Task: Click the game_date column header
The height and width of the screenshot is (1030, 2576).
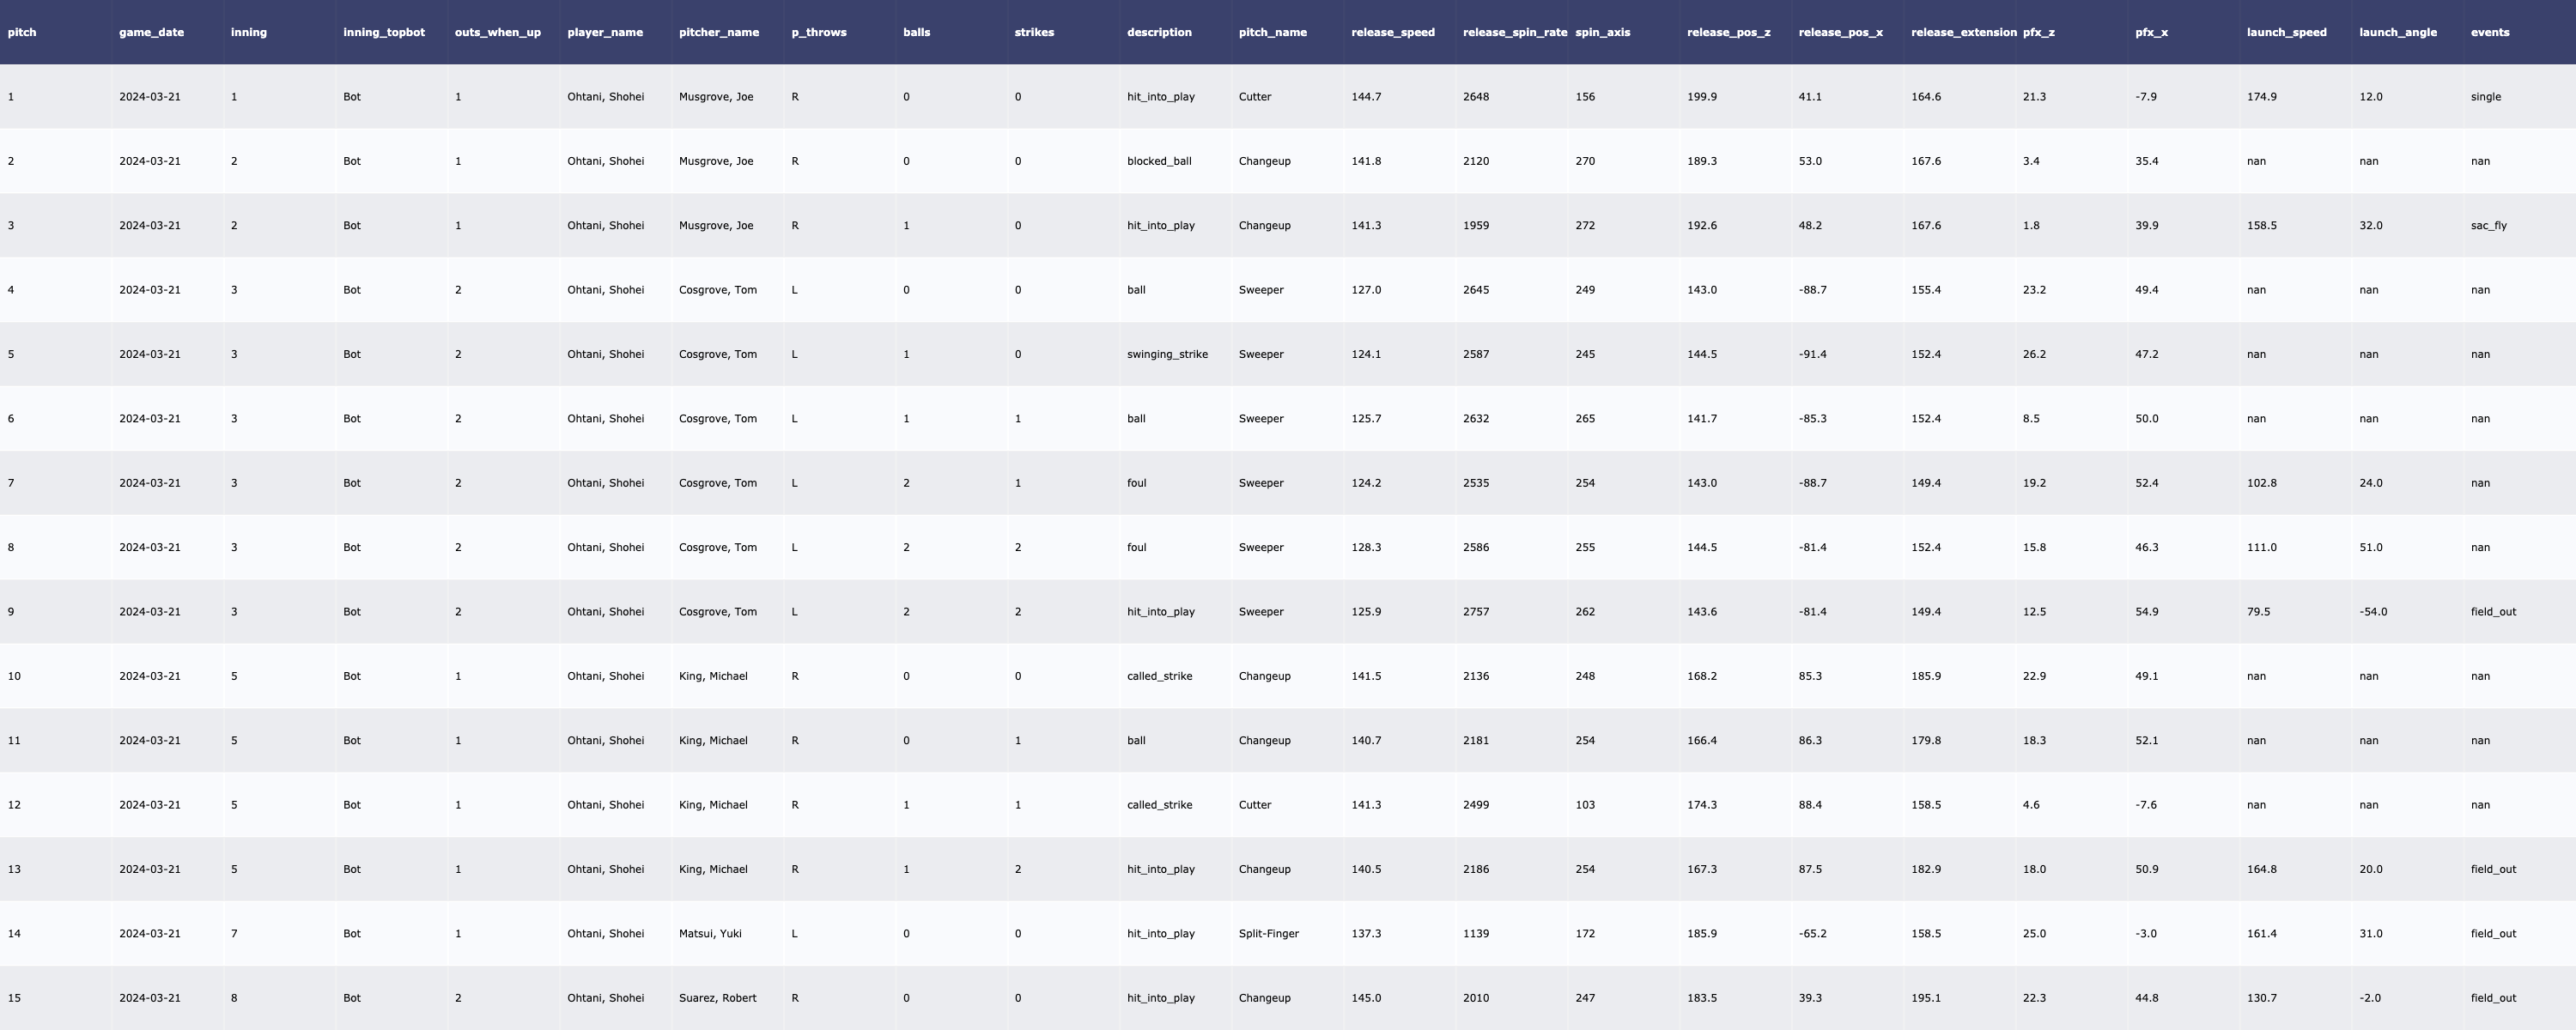Action: [x=151, y=32]
